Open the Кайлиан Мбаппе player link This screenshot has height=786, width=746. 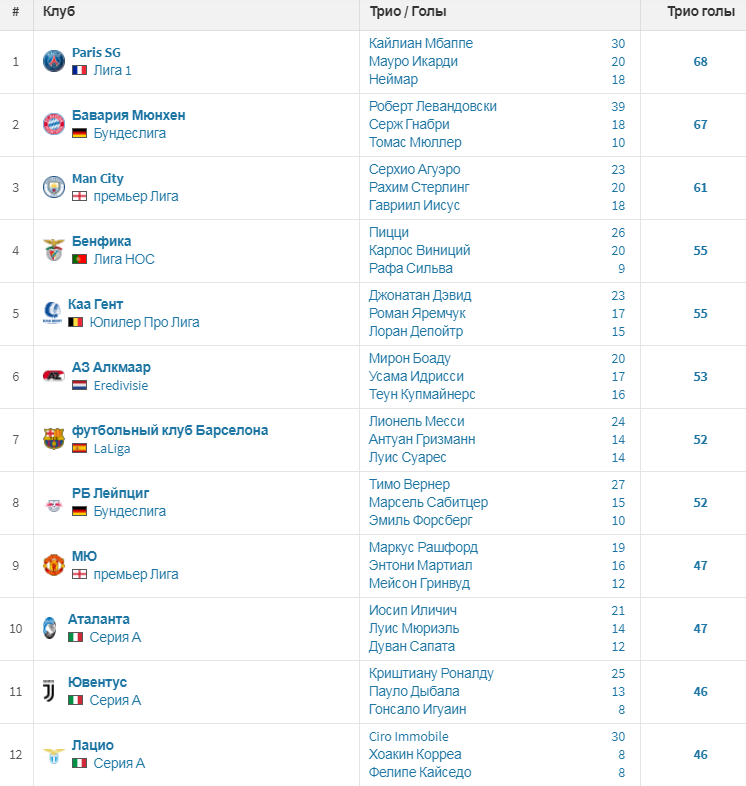click(x=421, y=43)
